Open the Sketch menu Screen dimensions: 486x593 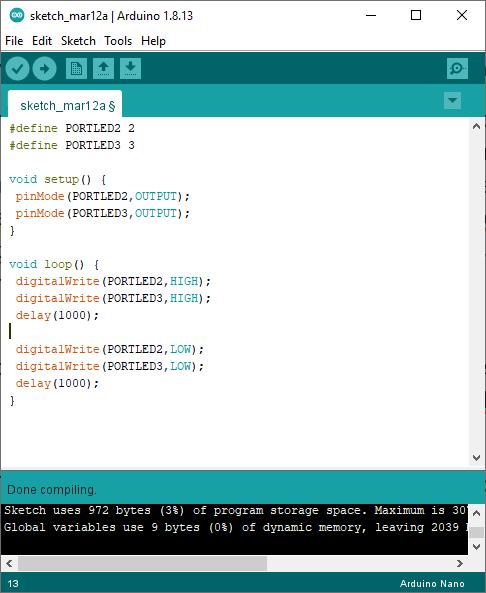(78, 41)
